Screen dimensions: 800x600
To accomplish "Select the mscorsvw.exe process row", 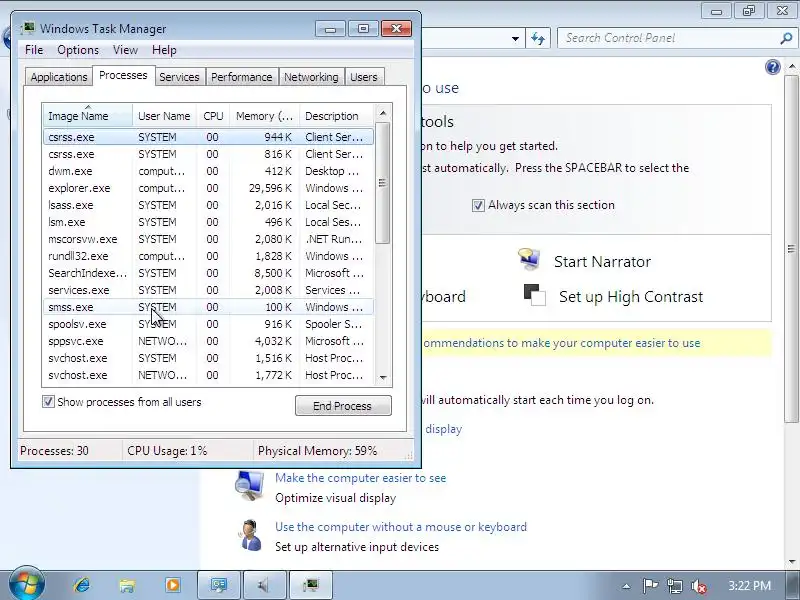I will pyautogui.click(x=208, y=239).
